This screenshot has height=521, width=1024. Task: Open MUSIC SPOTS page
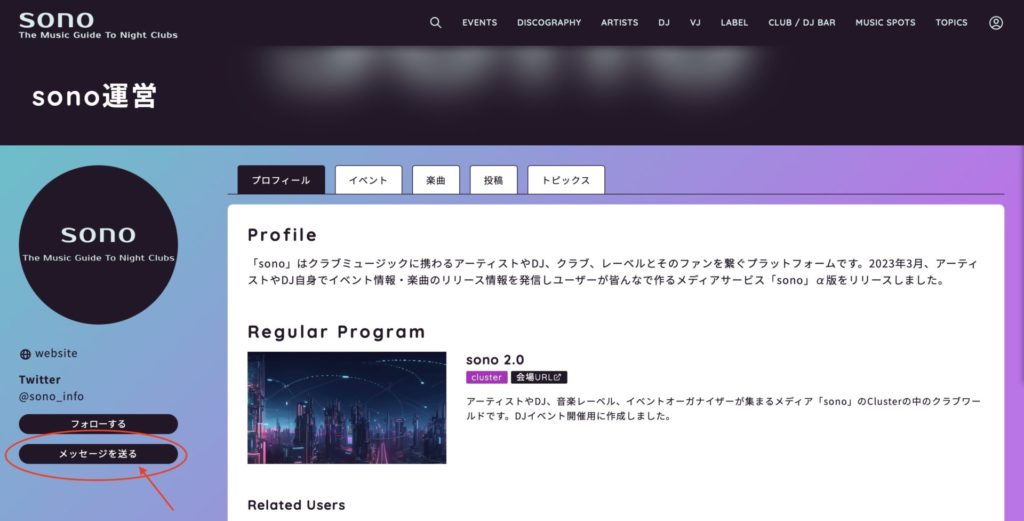[885, 23]
